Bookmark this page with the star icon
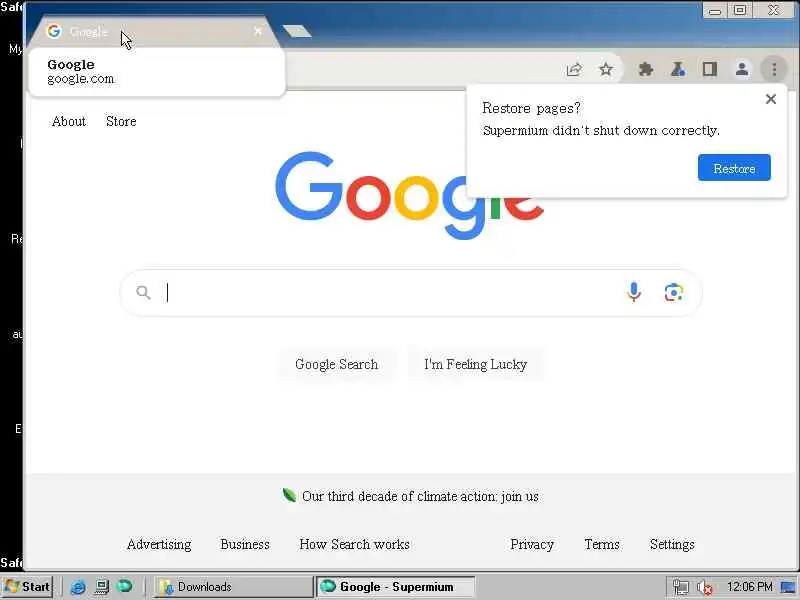 tap(606, 69)
